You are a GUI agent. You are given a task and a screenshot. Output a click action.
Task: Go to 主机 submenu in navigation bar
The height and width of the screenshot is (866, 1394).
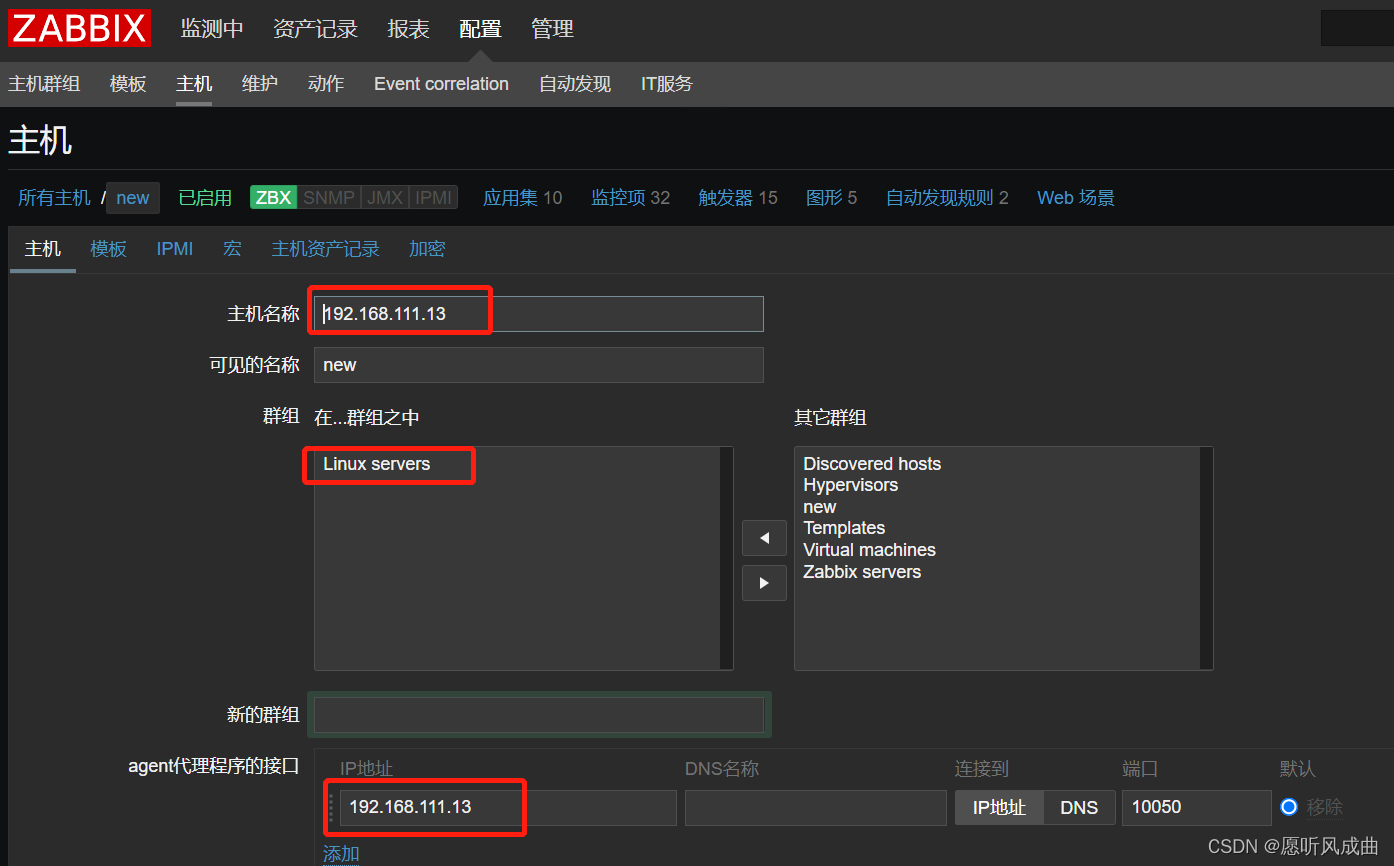click(194, 84)
